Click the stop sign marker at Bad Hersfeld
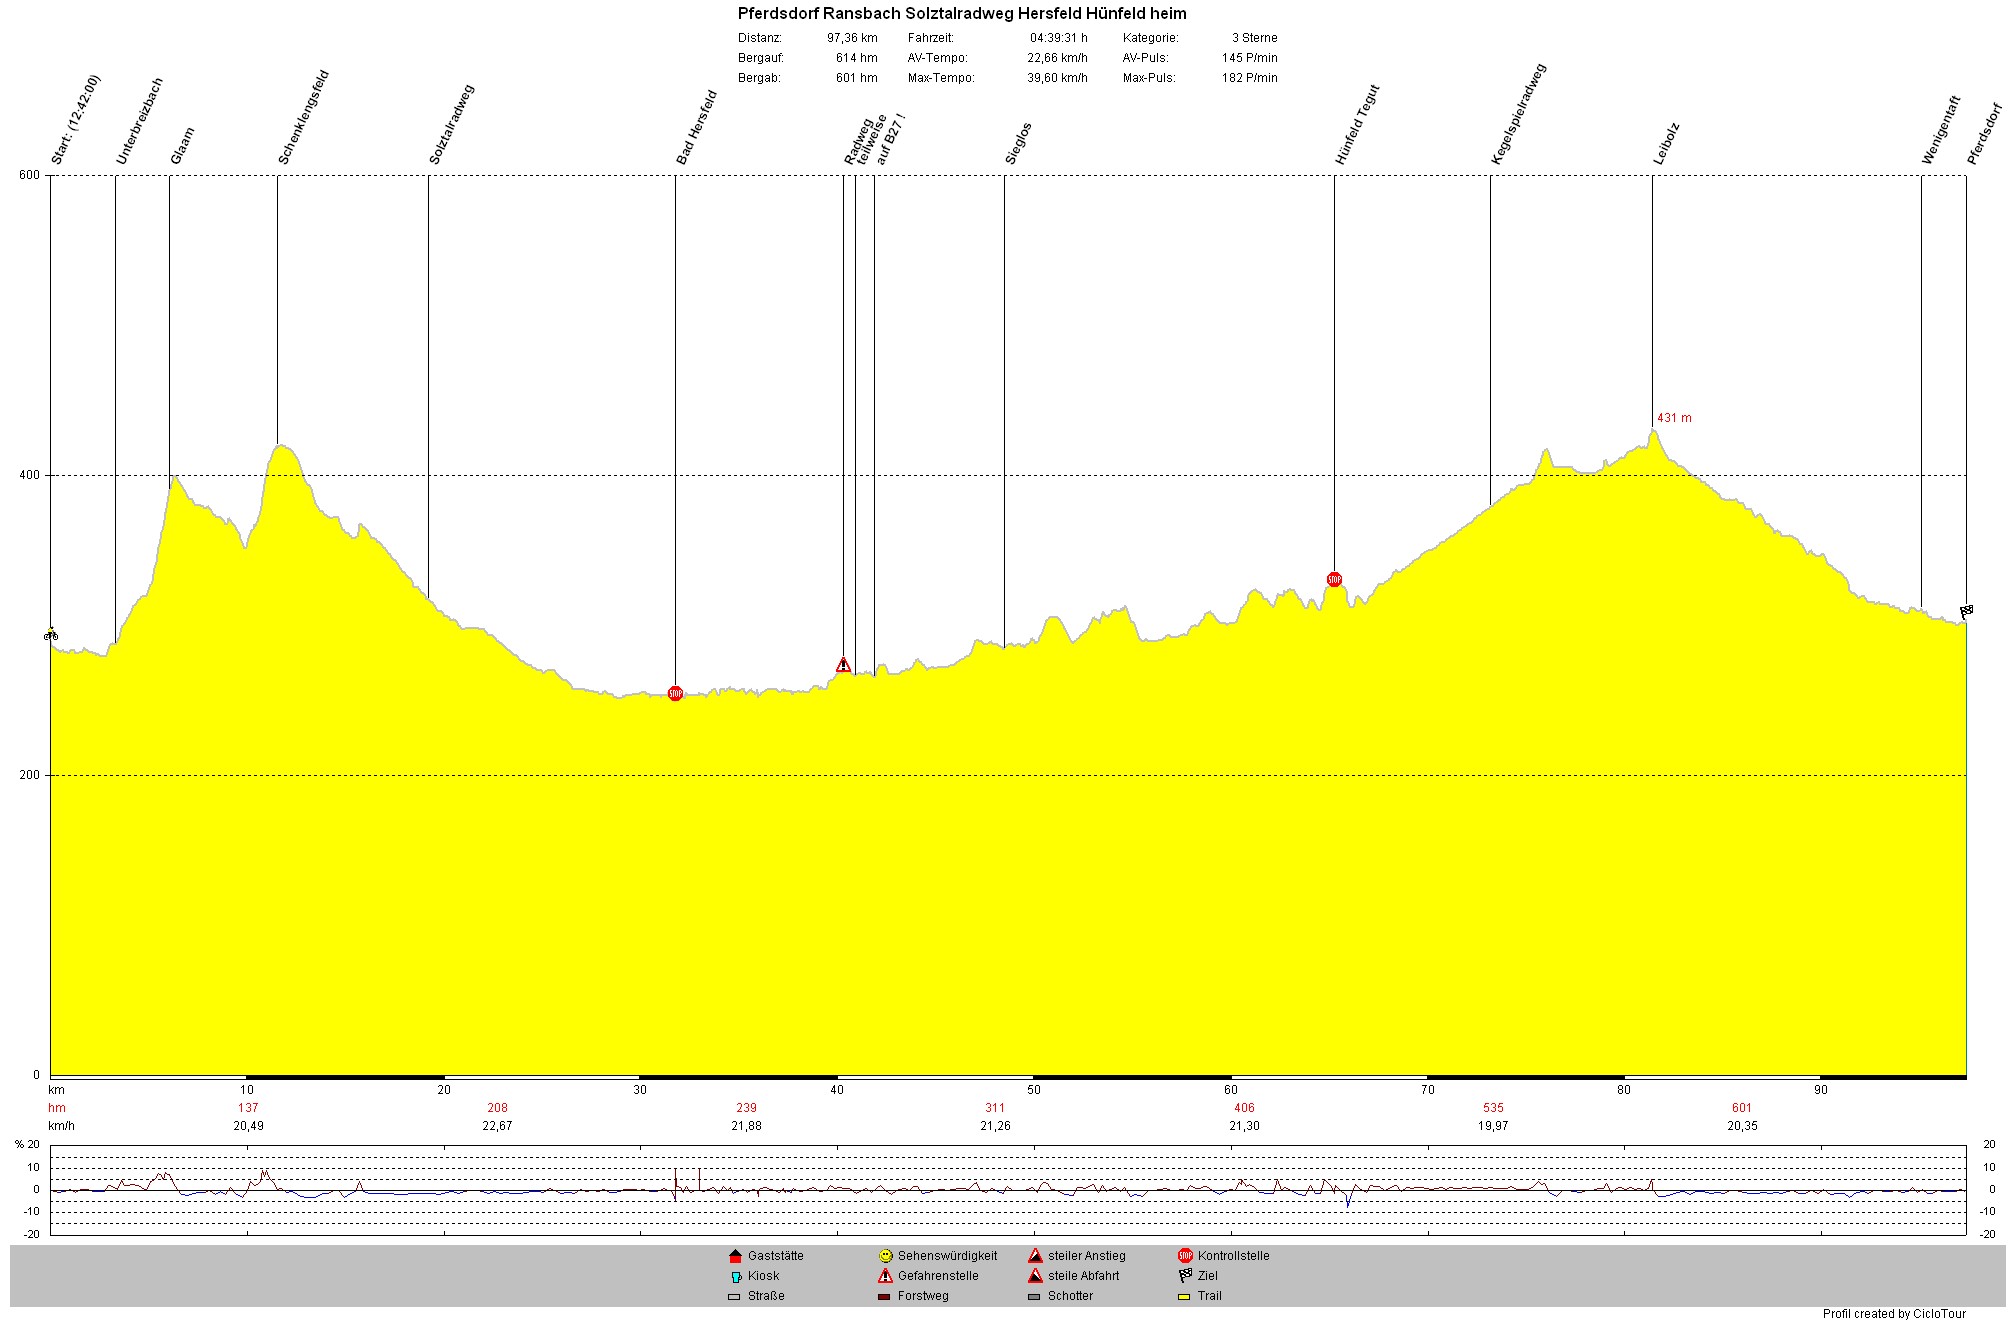2016x1320 pixels. tap(675, 693)
